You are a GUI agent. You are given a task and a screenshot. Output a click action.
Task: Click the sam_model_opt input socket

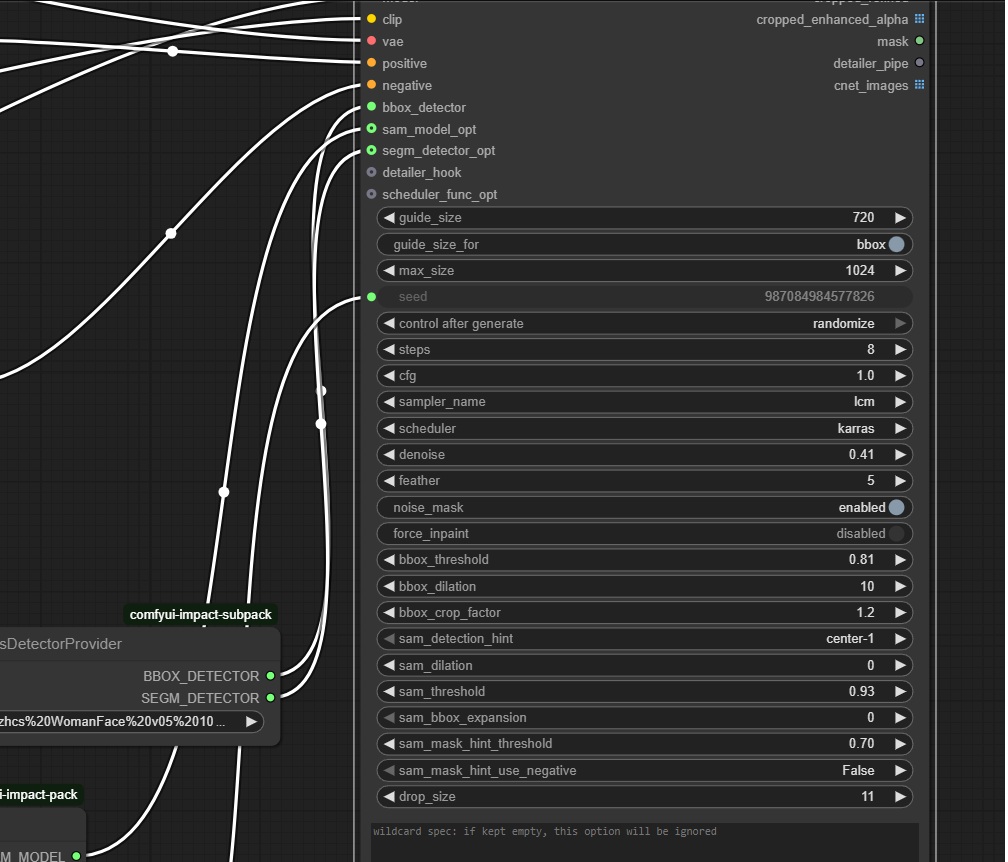[372, 129]
